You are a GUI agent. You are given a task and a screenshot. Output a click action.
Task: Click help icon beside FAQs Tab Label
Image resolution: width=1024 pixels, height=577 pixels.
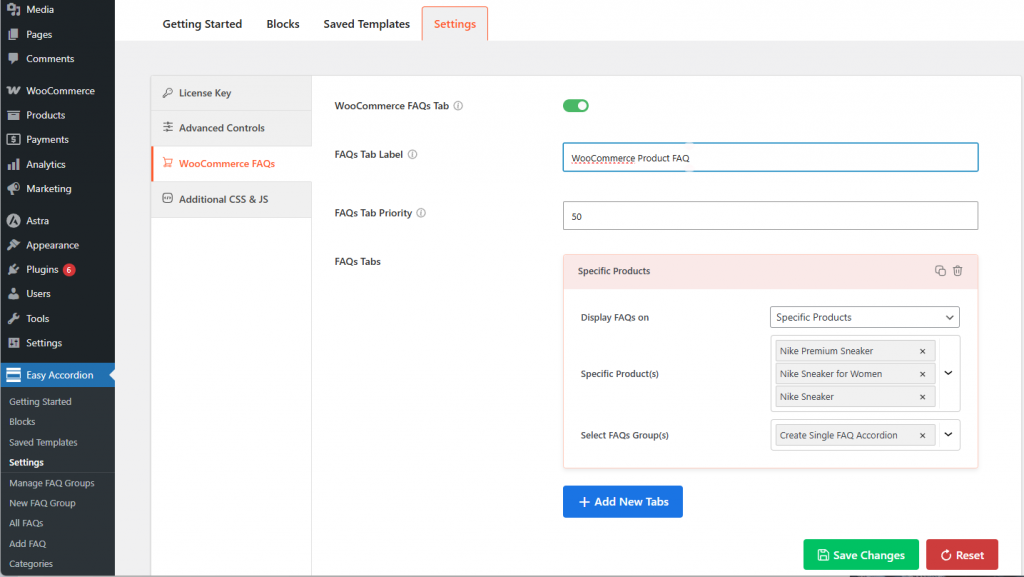coord(413,155)
